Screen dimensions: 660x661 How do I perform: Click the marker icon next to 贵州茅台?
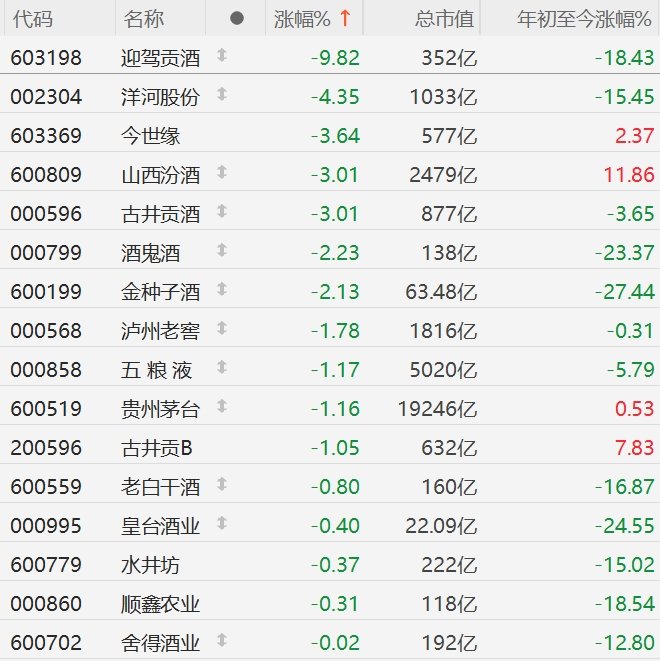click(x=222, y=406)
